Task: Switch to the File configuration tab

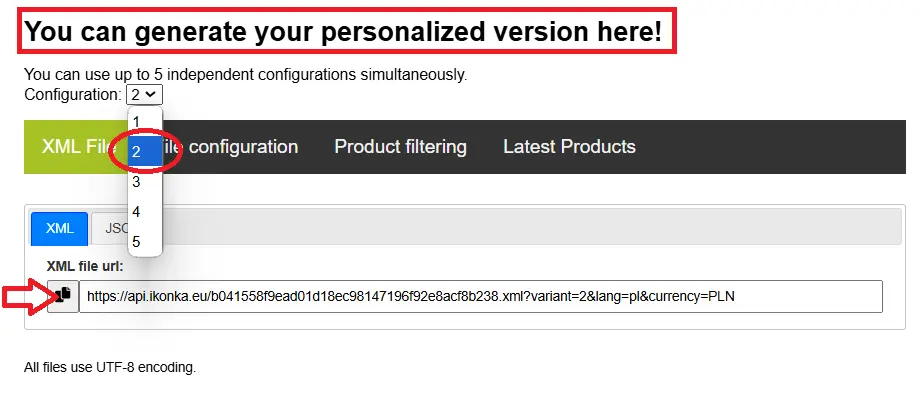Action: coord(229,147)
